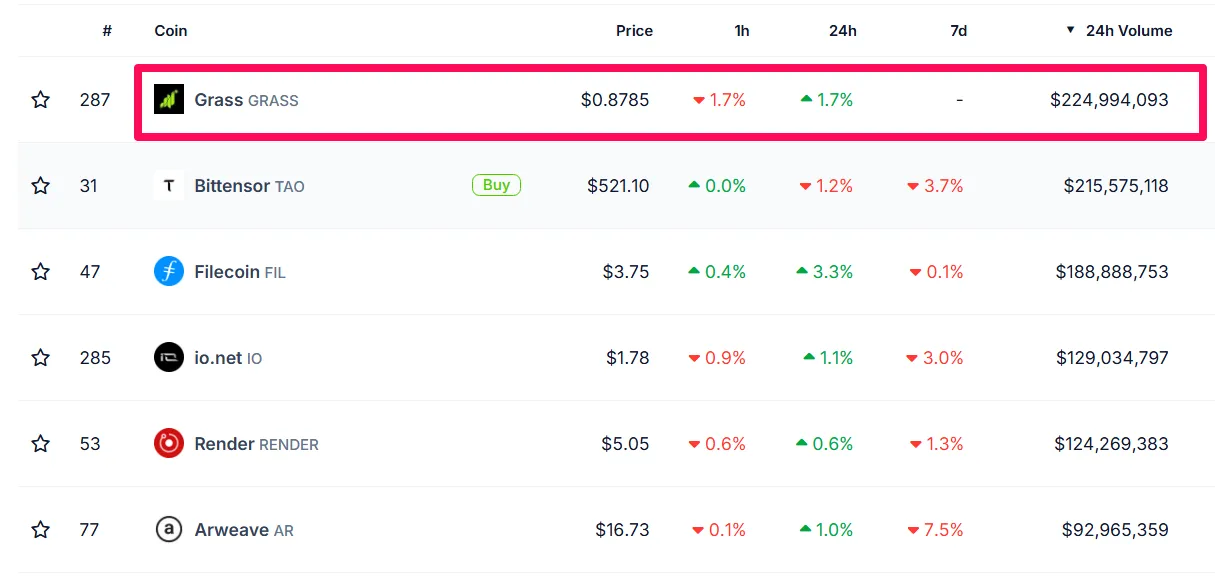Open the Arweave AR coin page
The height and width of the screenshot is (581, 1215).
[x=243, y=530]
